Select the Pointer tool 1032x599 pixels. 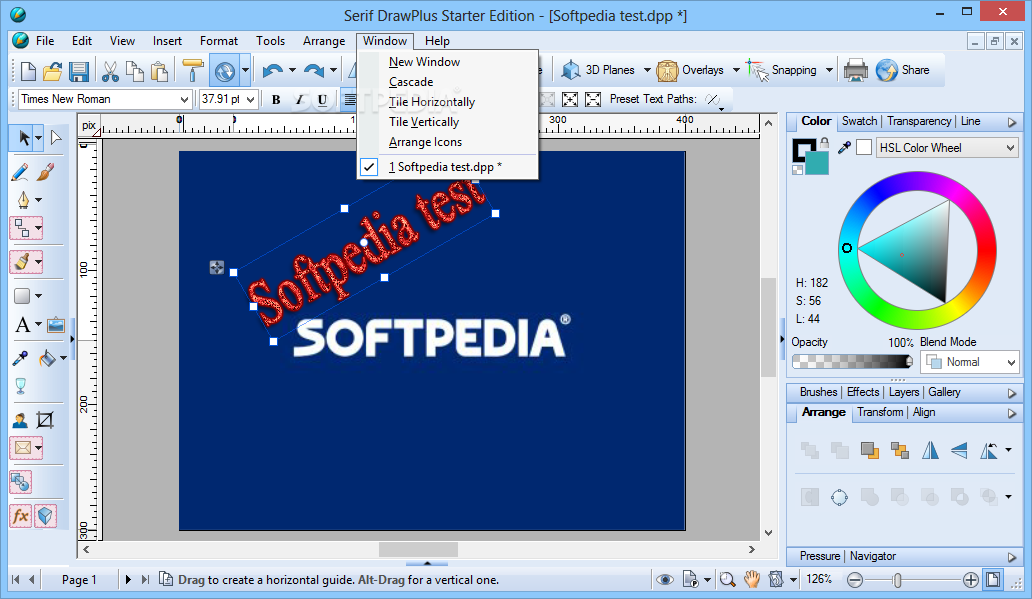pos(24,138)
